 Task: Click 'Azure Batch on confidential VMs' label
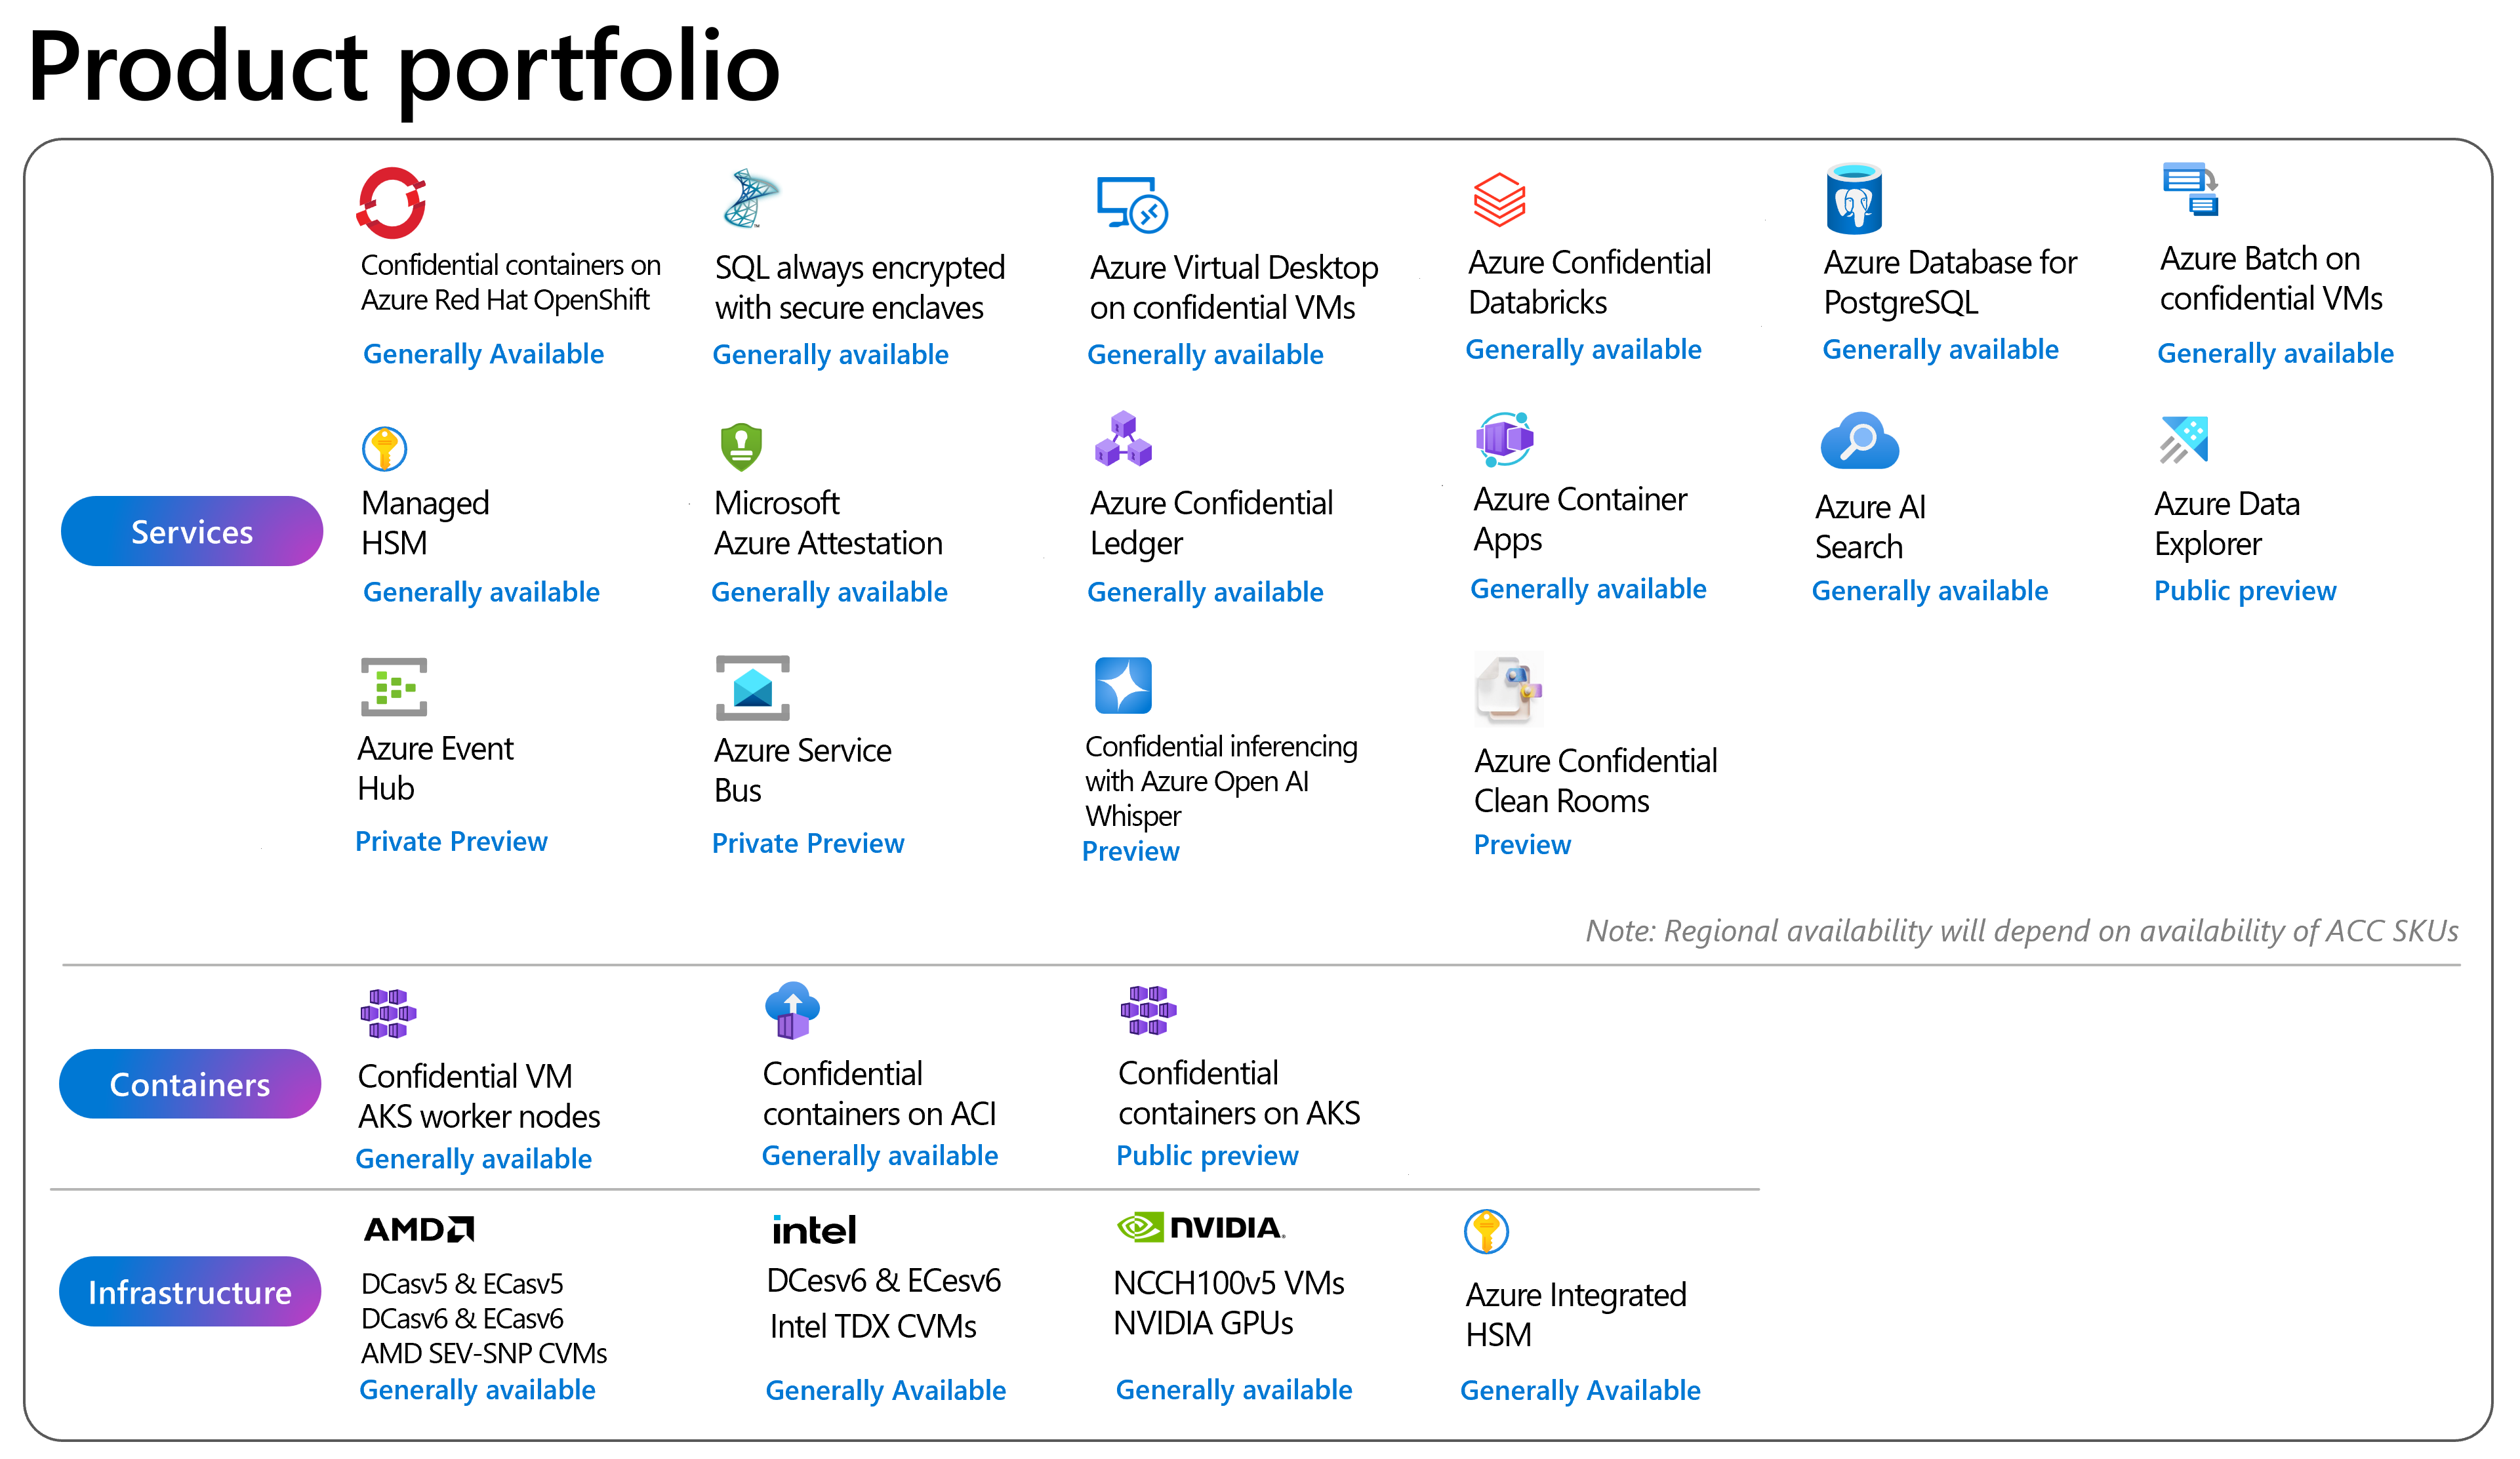click(2271, 279)
